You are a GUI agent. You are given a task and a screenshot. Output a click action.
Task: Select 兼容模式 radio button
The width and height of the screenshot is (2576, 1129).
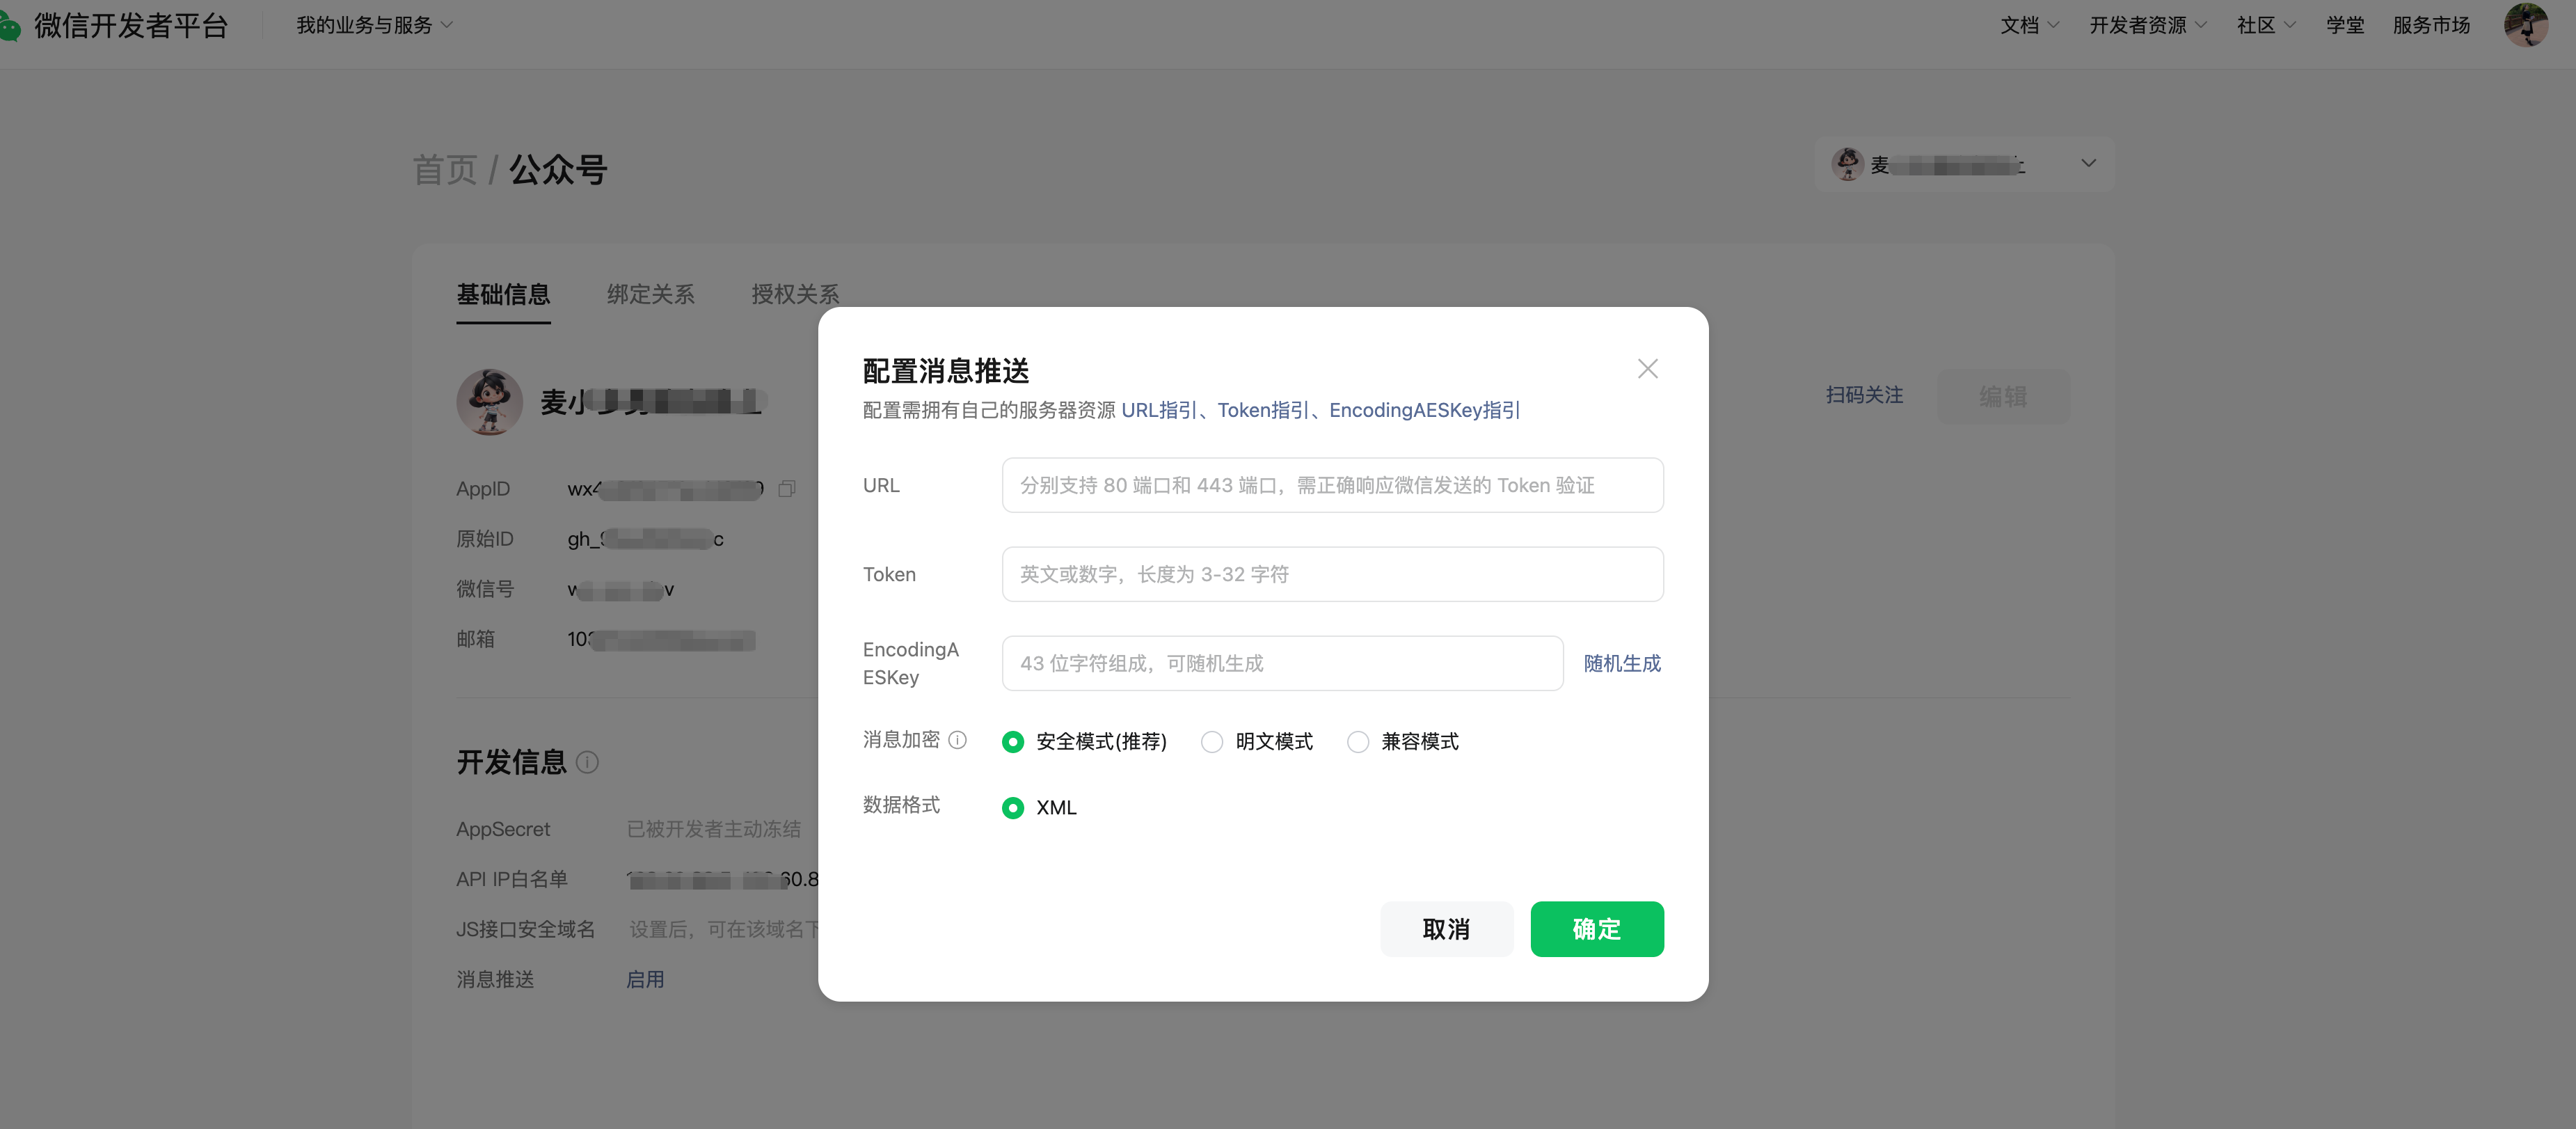click(1358, 742)
